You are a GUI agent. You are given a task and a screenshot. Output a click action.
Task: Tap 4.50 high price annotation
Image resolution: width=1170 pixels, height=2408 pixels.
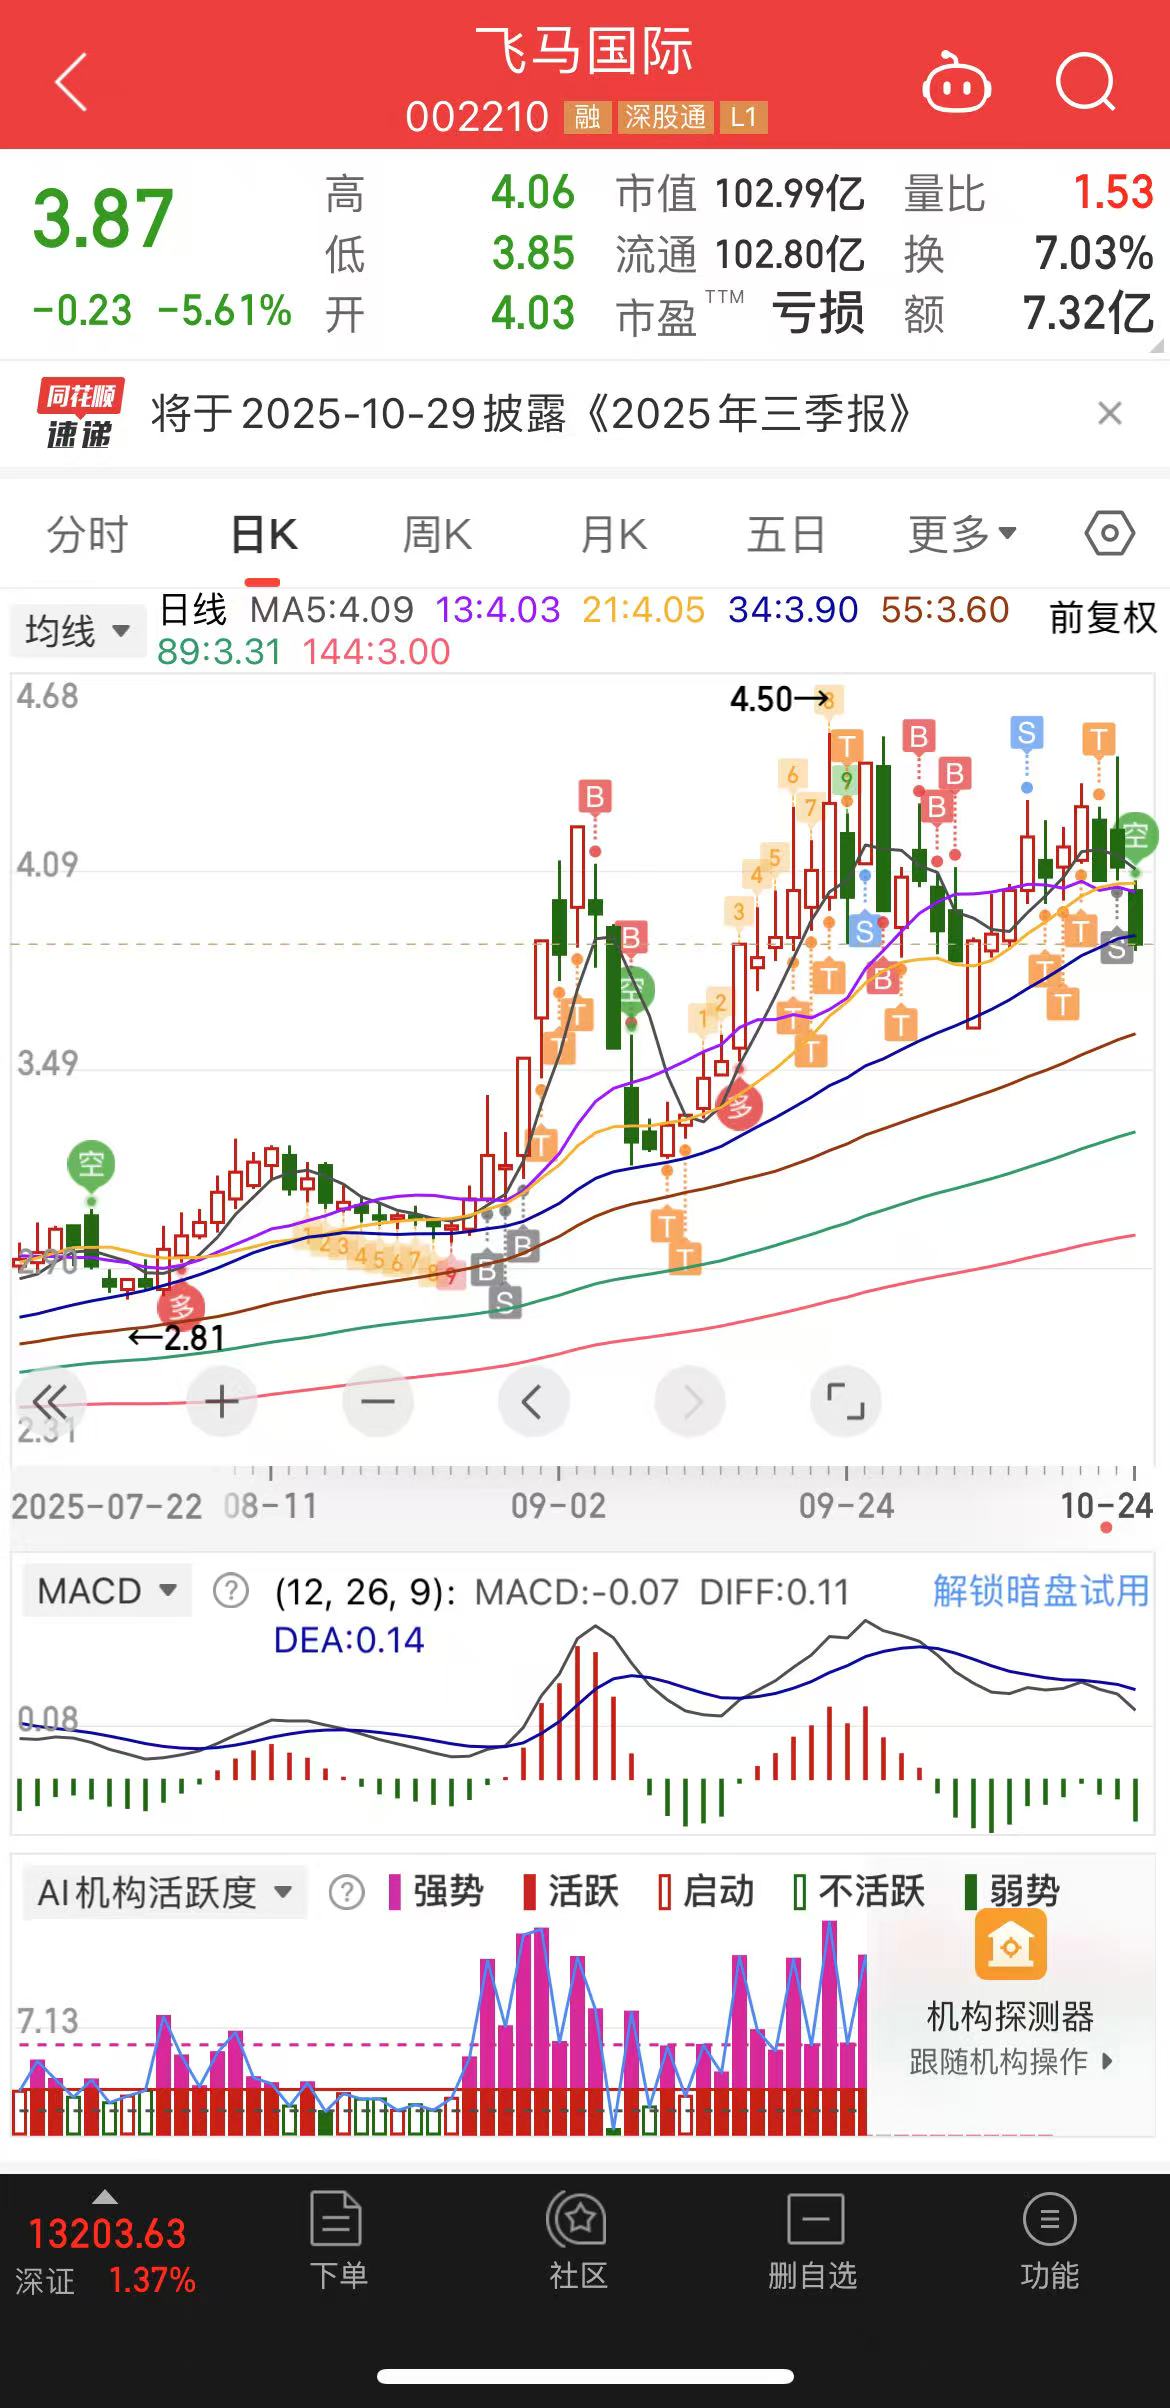point(779,699)
